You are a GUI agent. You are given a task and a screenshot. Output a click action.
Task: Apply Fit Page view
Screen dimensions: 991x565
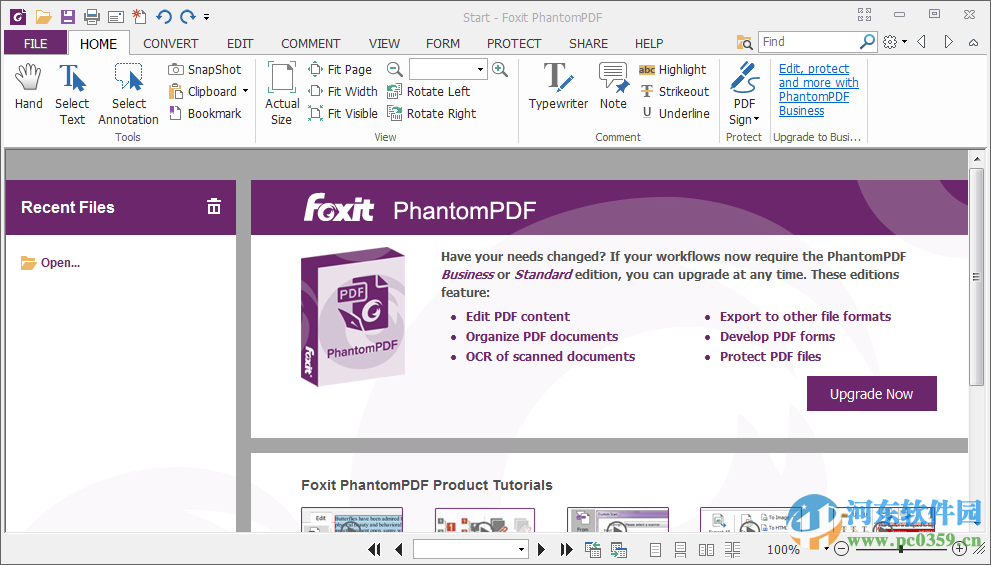pyautogui.click(x=340, y=70)
